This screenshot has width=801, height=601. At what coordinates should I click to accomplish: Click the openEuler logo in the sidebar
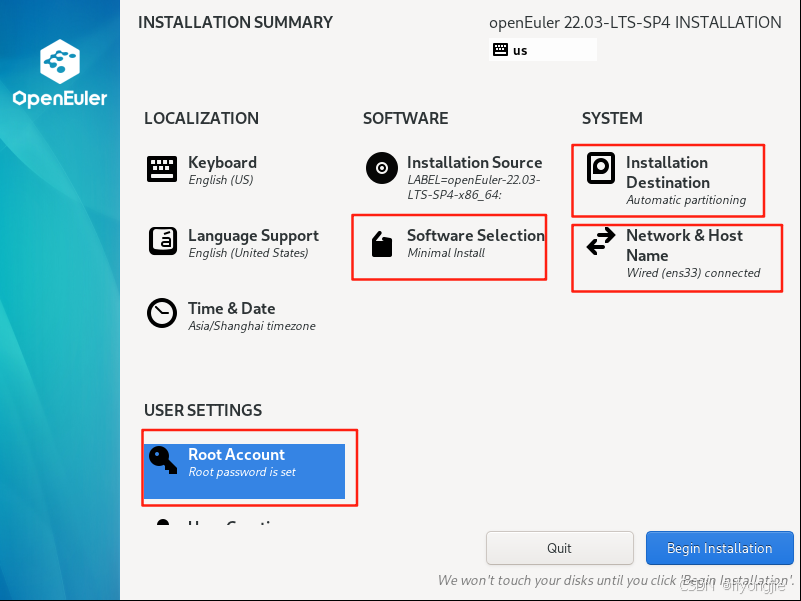[x=60, y=73]
